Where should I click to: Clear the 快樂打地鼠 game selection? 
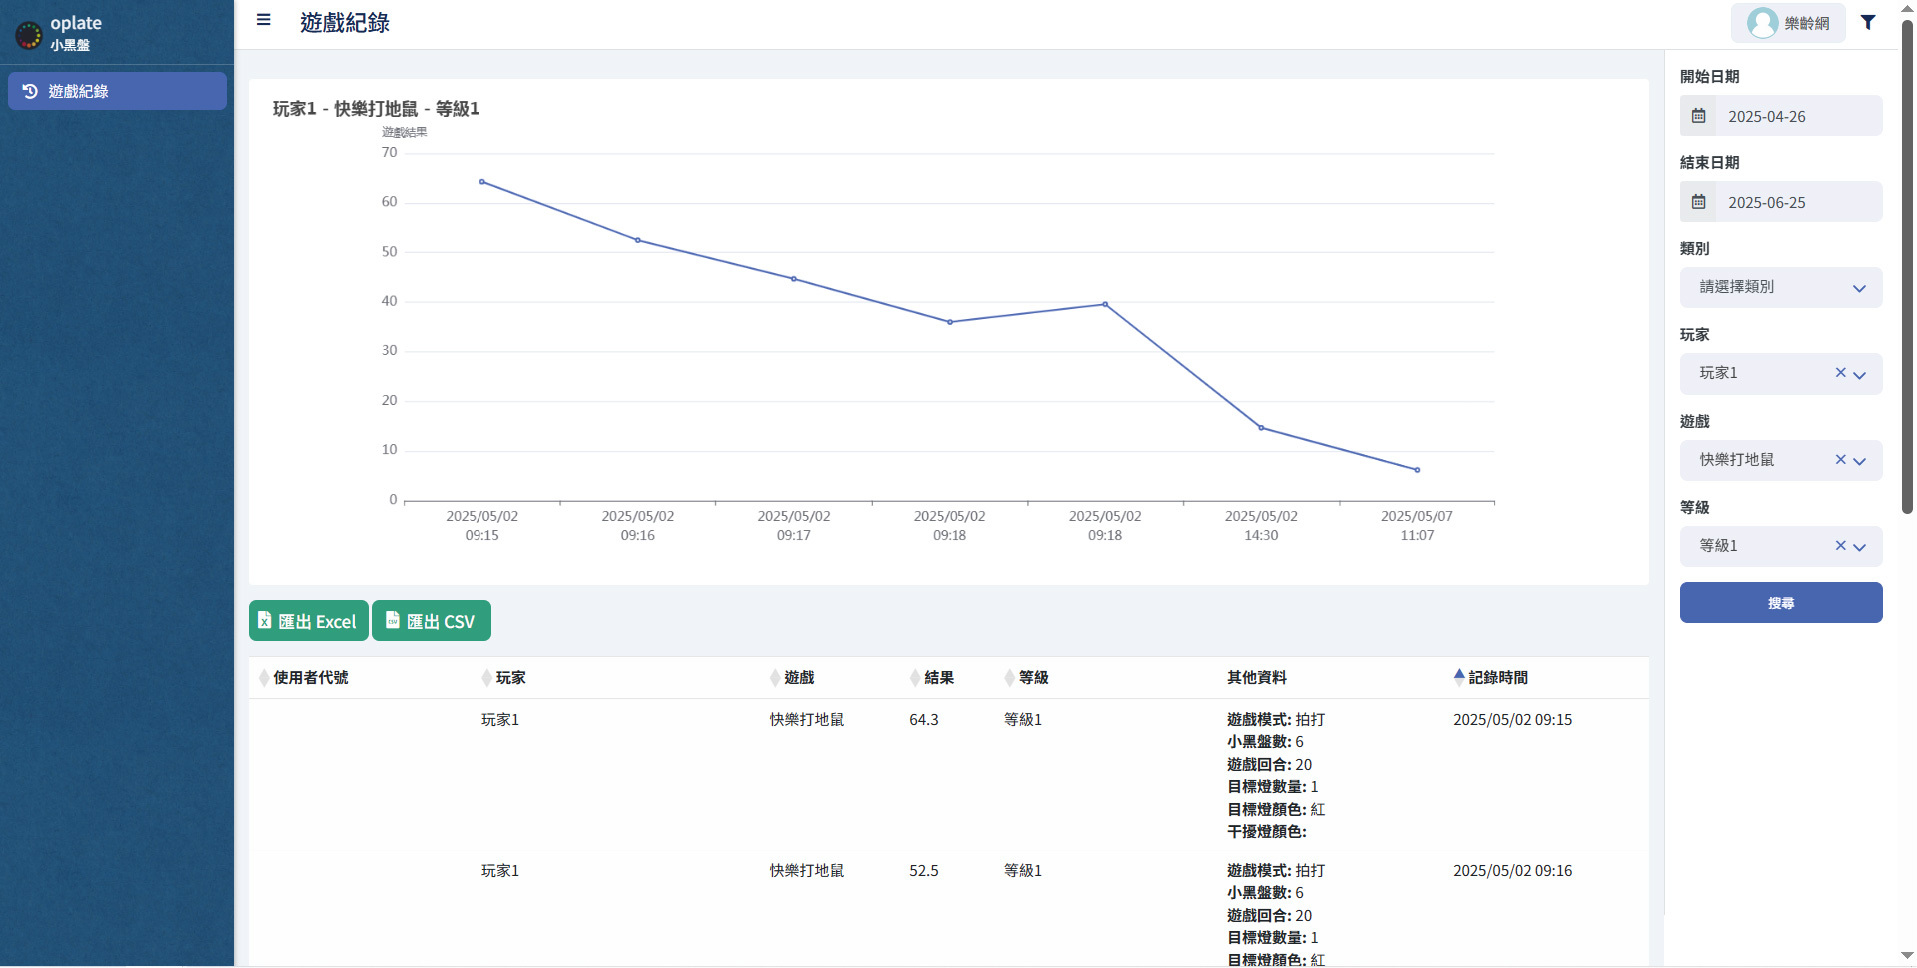(x=1839, y=460)
